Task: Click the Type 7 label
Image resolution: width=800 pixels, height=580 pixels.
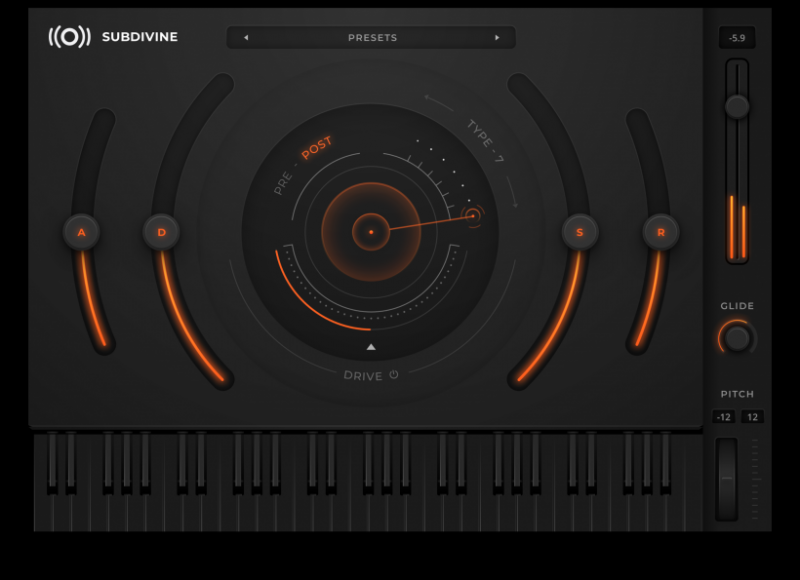Action: (486, 141)
